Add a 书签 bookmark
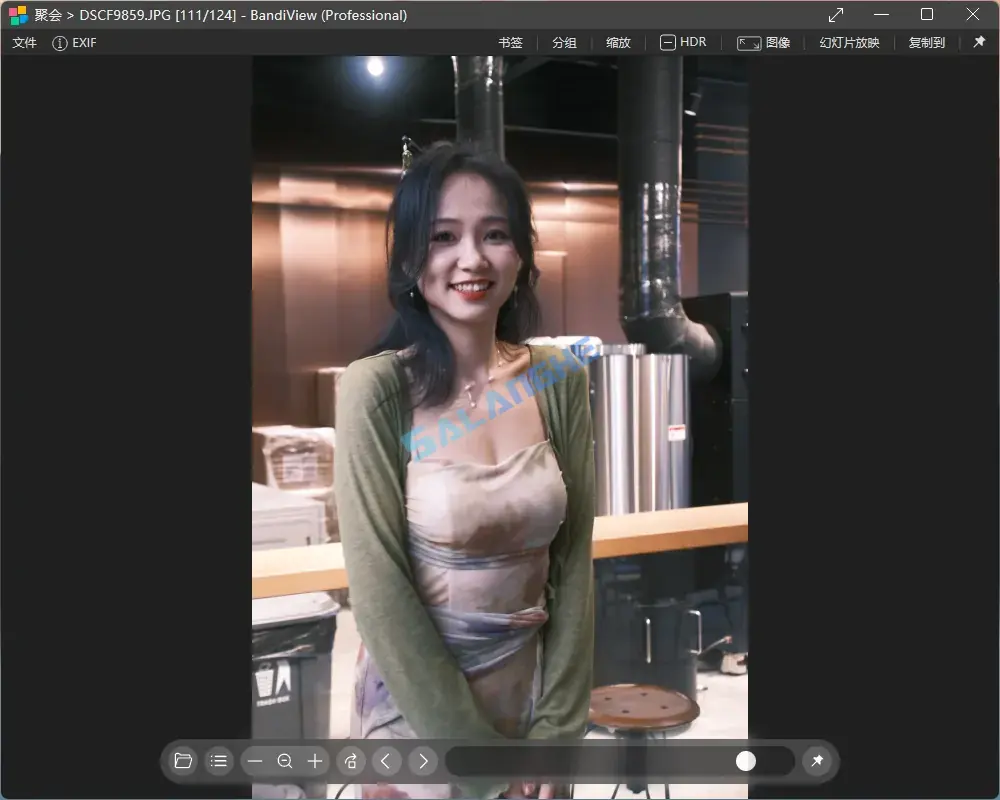The height and width of the screenshot is (800, 1000). point(510,42)
